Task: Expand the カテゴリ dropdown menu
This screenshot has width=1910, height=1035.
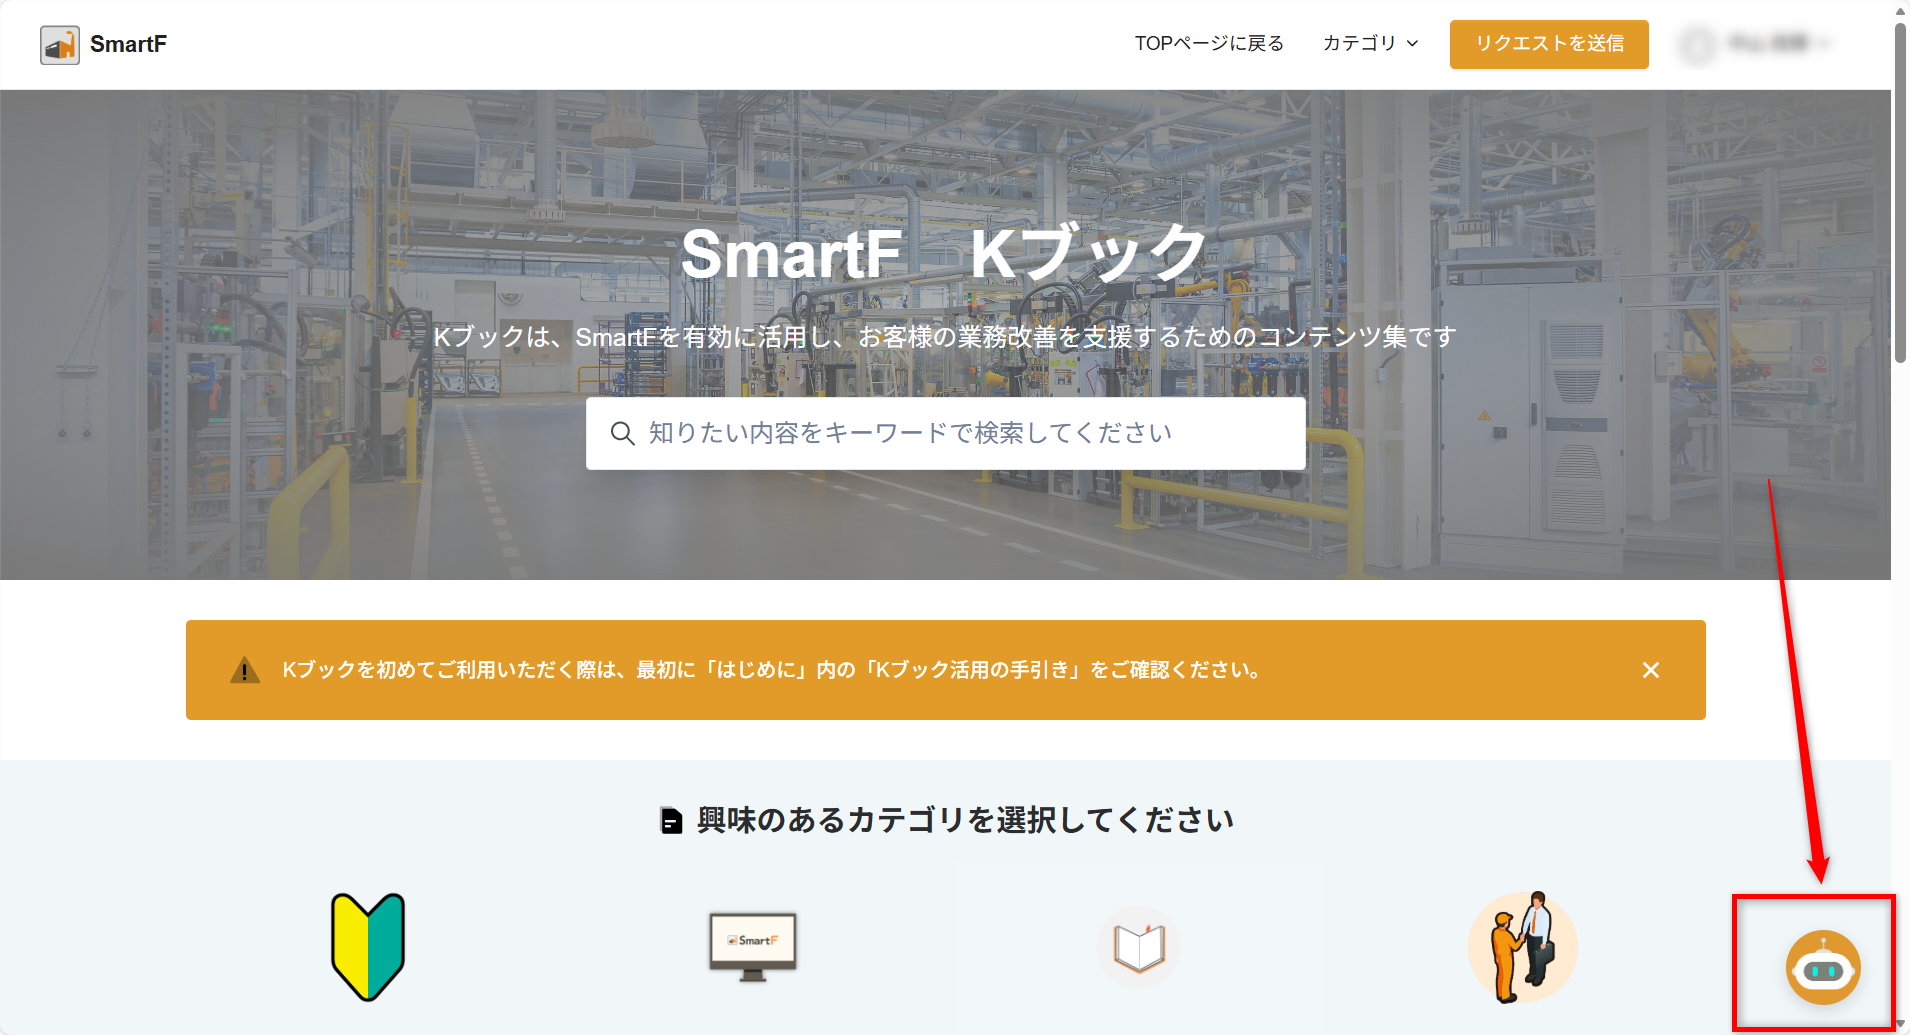Action: [1370, 43]
